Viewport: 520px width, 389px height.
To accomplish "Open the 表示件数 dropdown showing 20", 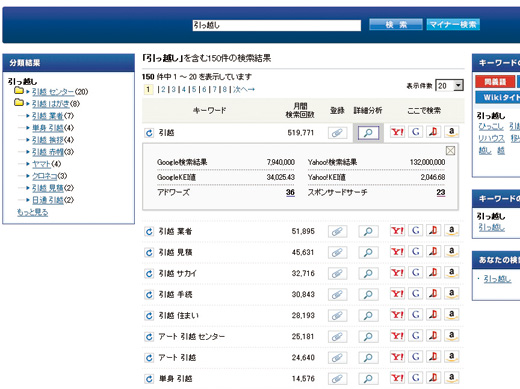I will pyautogui.click(x=449, y=86).
